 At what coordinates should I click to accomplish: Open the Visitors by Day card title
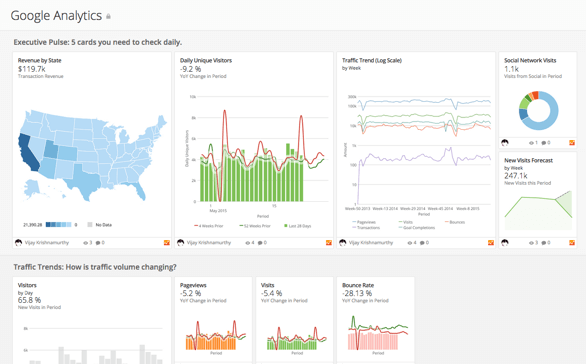coord(27,285)
